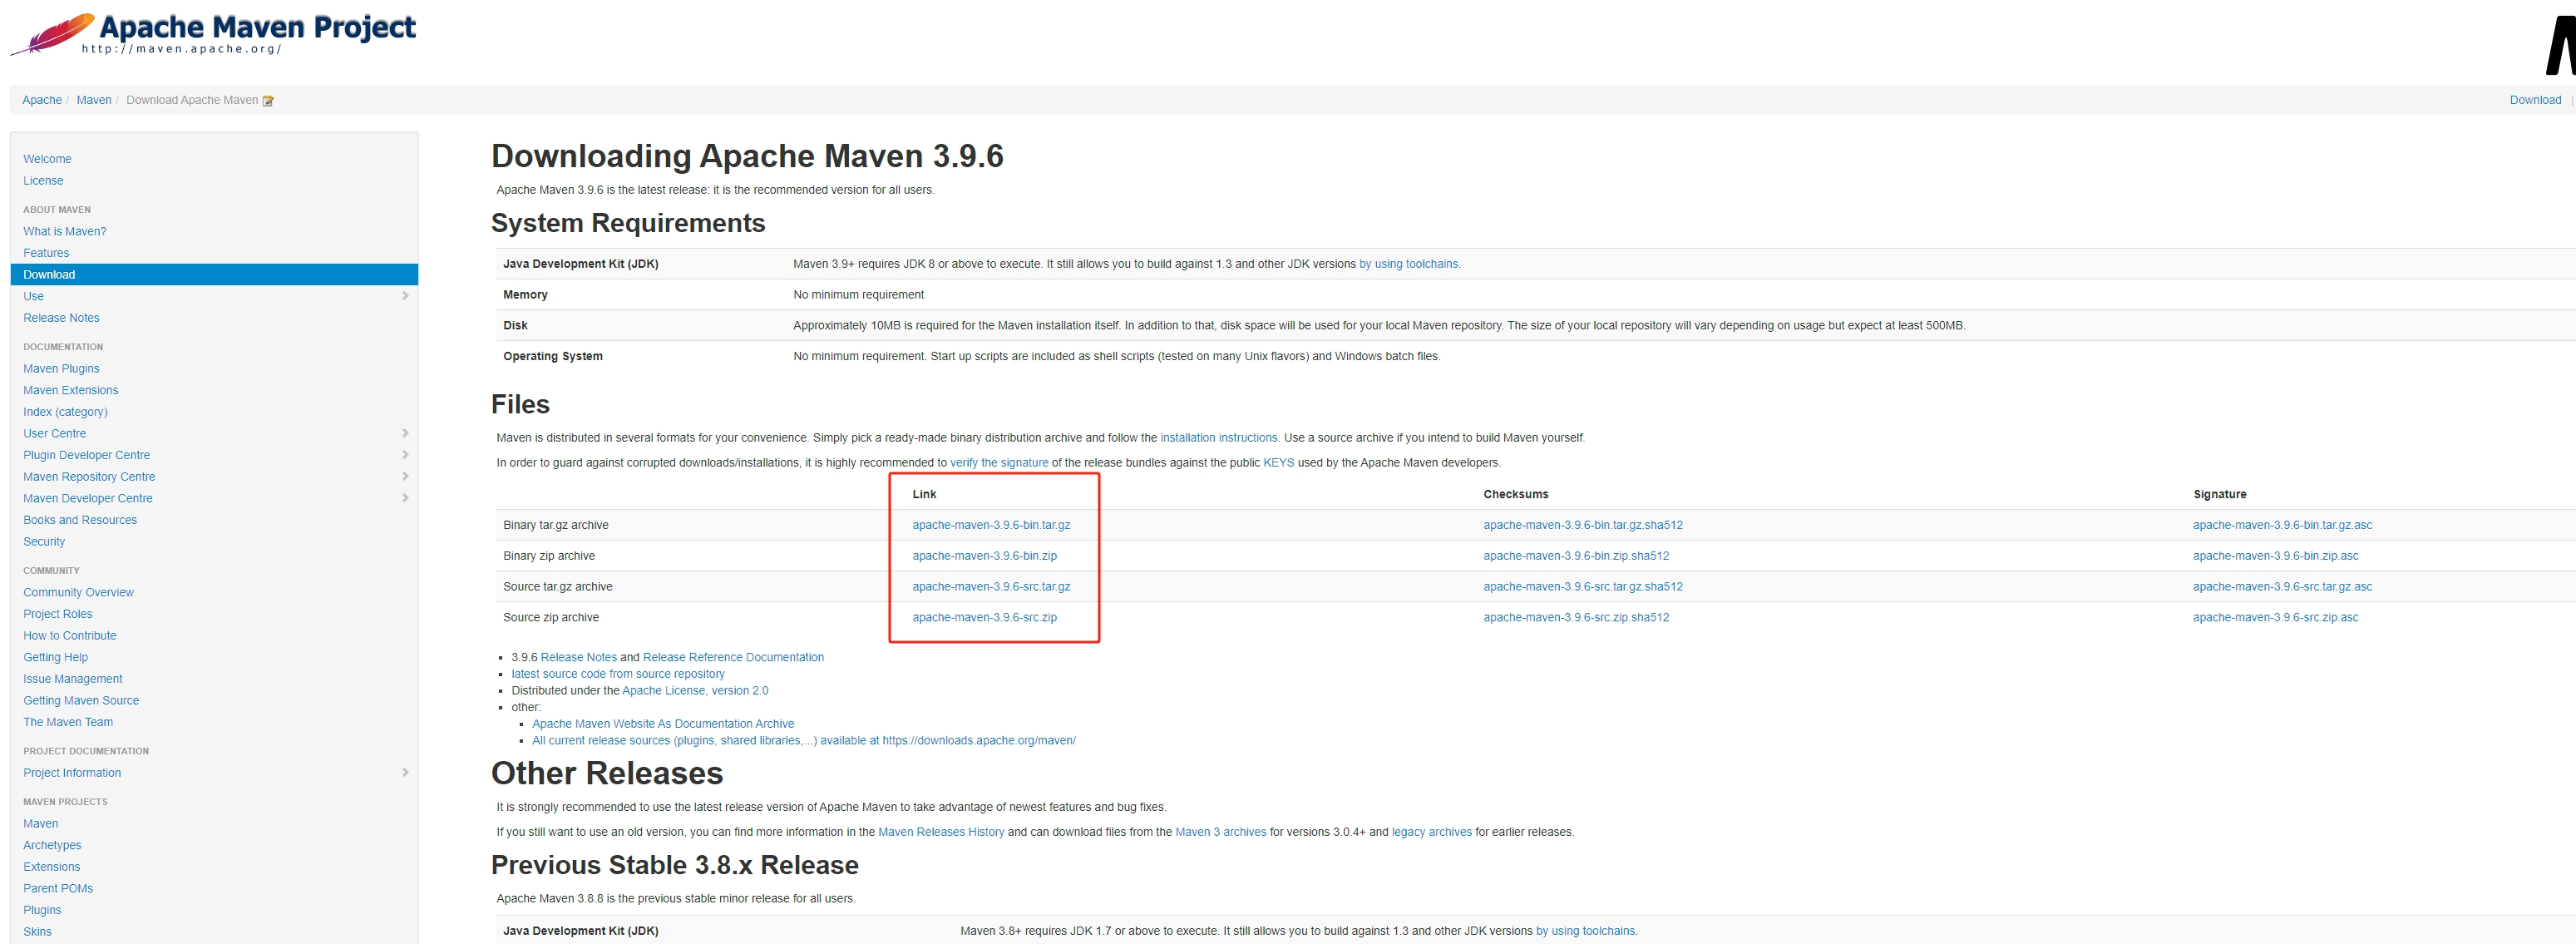
Task: Open the Features sidebar item
Action: click(x=46, y=253)
